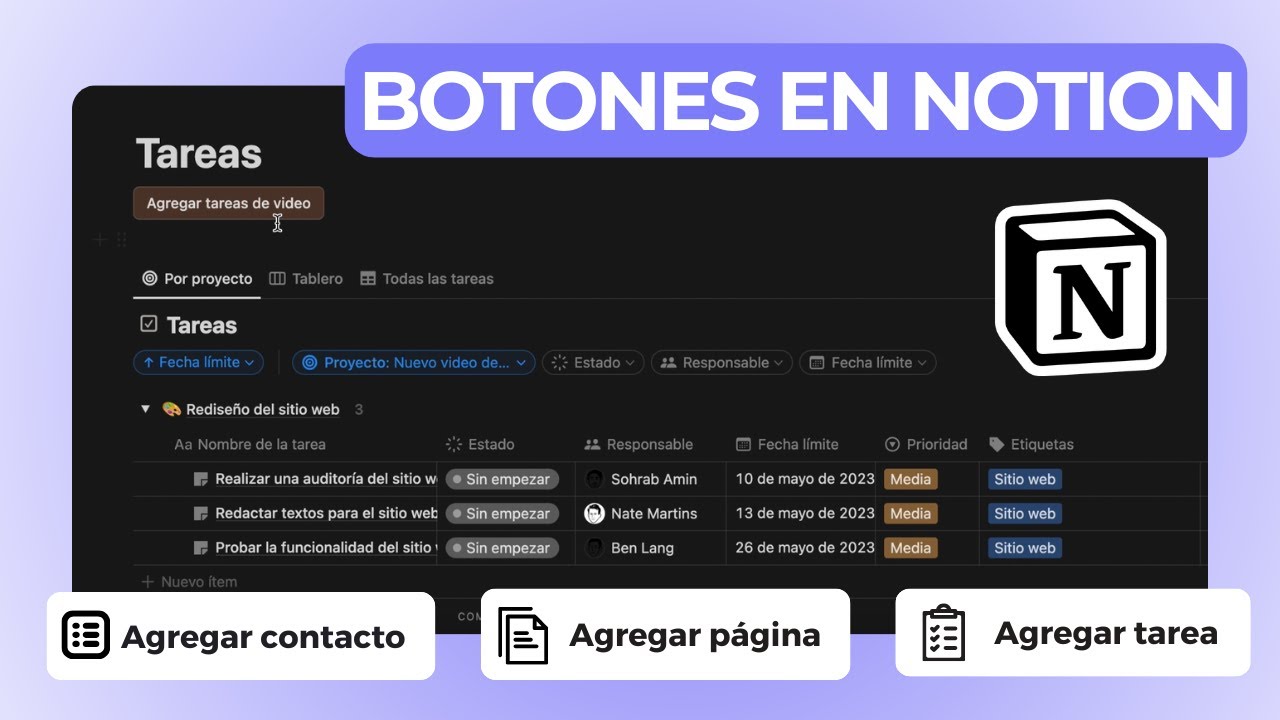This screenshot has height=720, width=1280.
Task: Click the list icon on Agregar contacto
Action: point(86,635)
